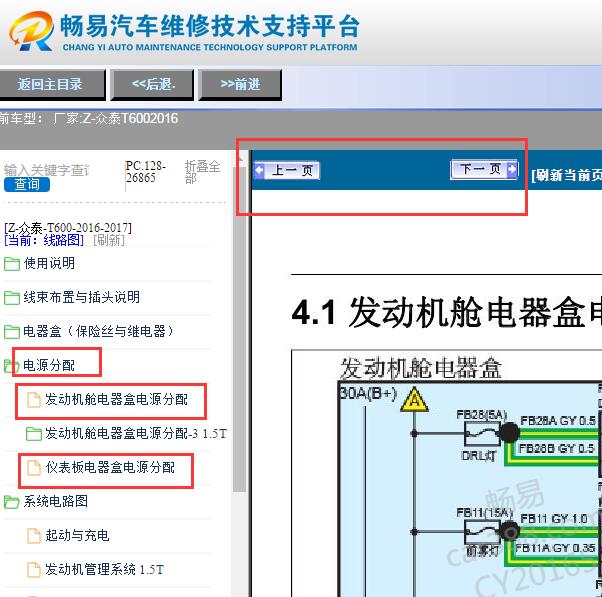Expand the 线束布置与插头说明 folder

click(x=81, y=297)
